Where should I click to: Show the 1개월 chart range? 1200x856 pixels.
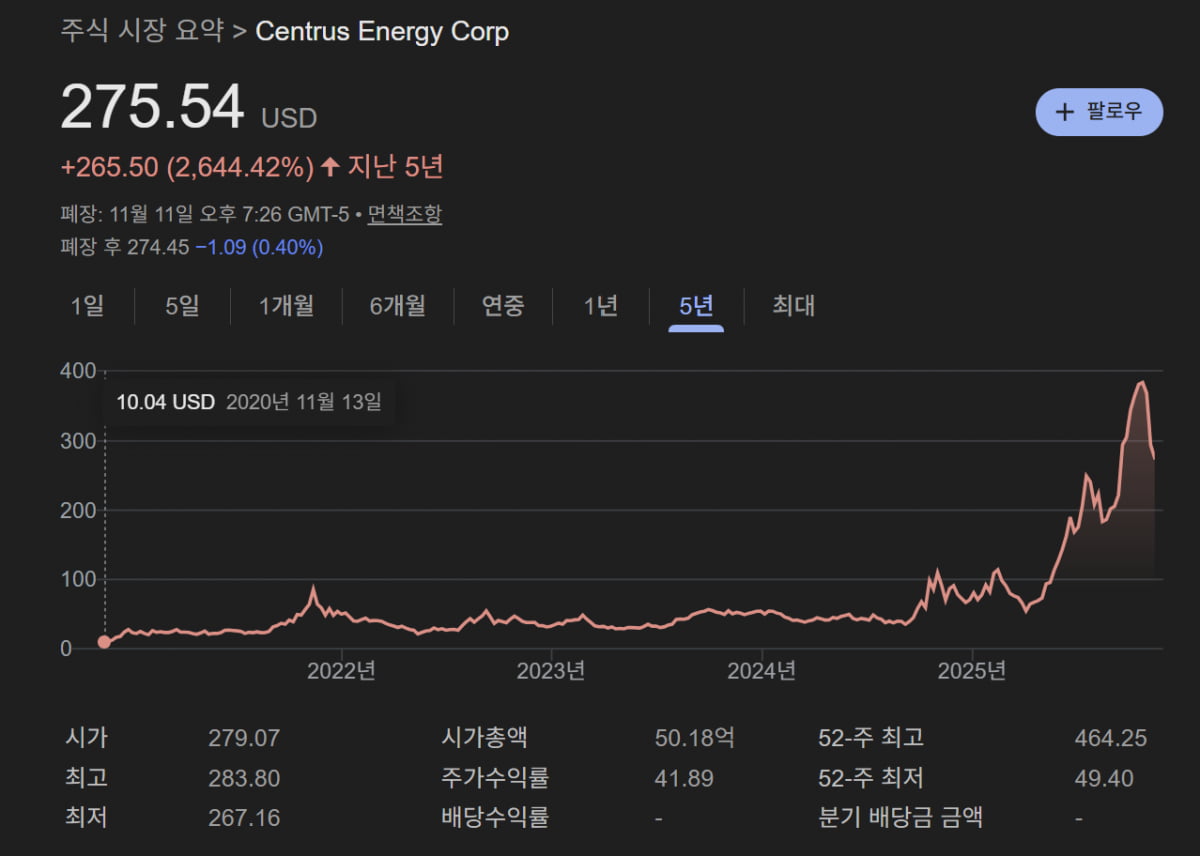286,306
